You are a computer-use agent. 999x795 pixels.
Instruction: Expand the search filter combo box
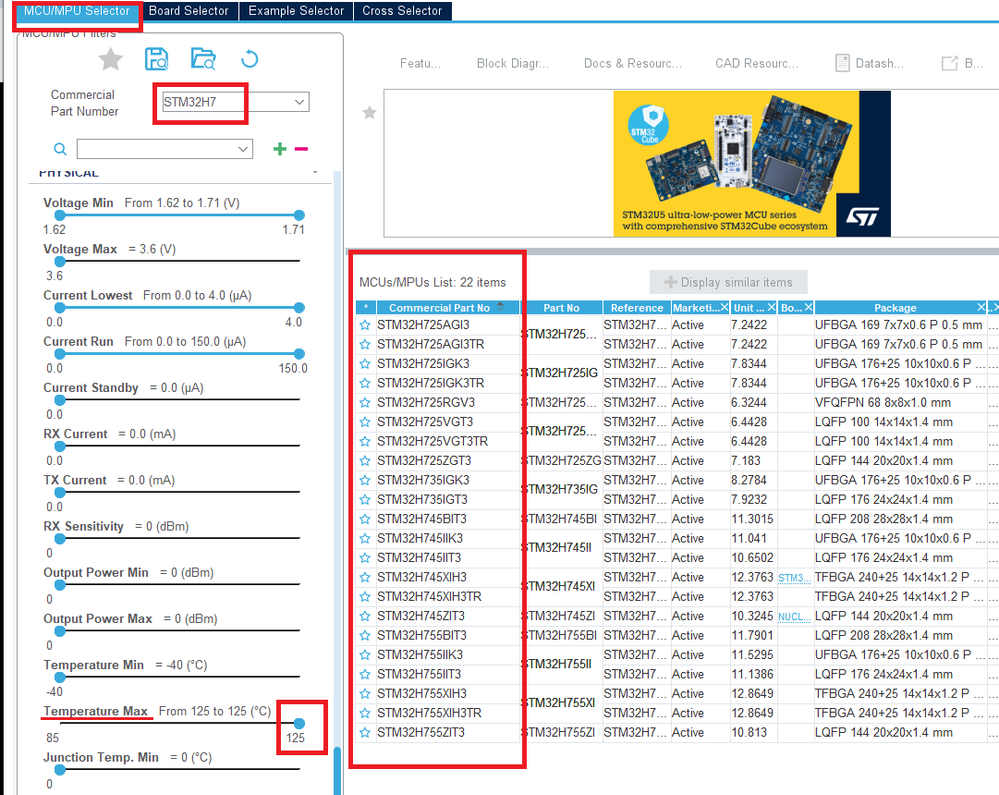click(x=243, y=149)
